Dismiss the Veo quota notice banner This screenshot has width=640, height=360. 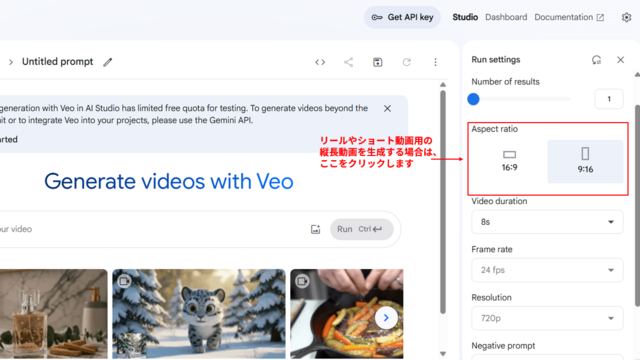387,109
